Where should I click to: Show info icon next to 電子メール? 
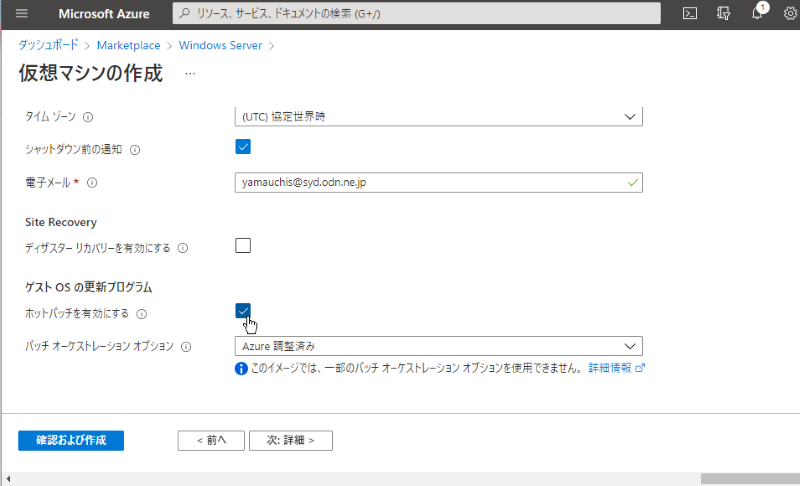92,183
